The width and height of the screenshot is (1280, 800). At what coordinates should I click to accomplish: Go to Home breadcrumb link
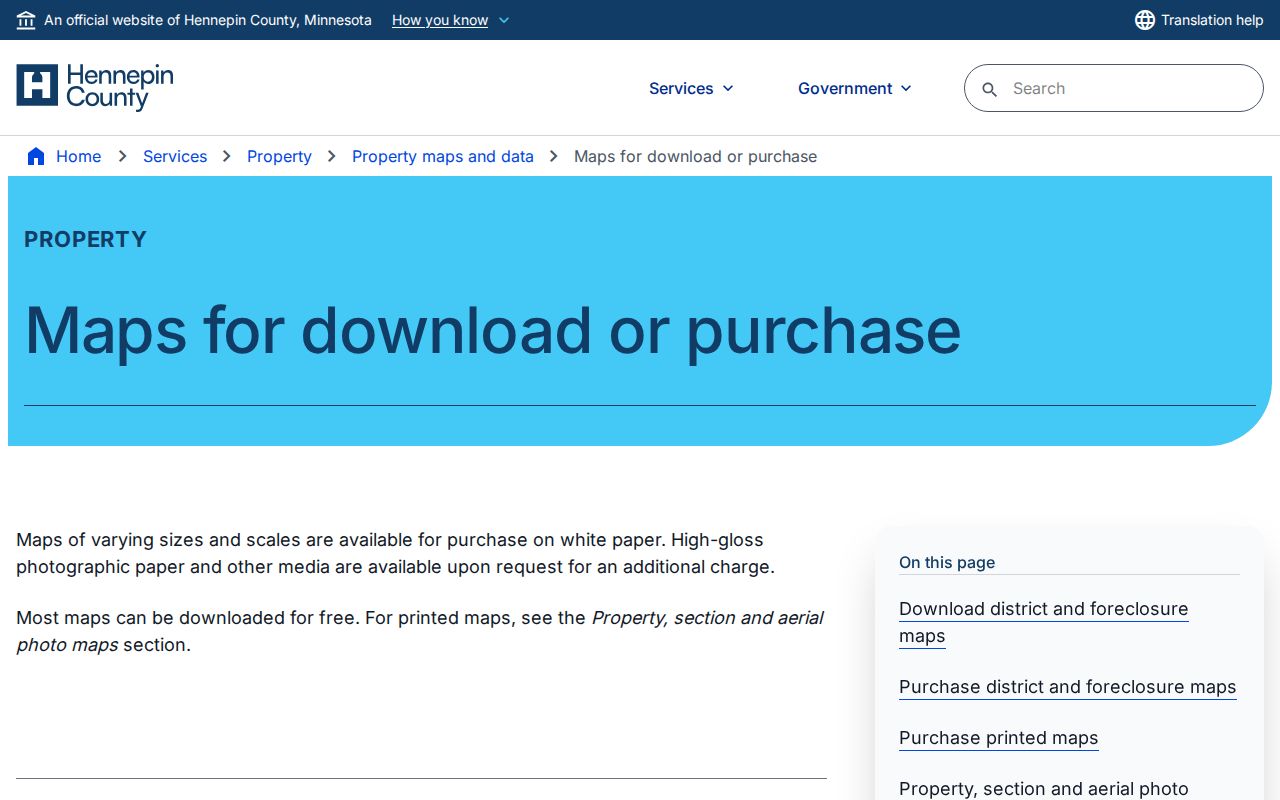(78, 156)
